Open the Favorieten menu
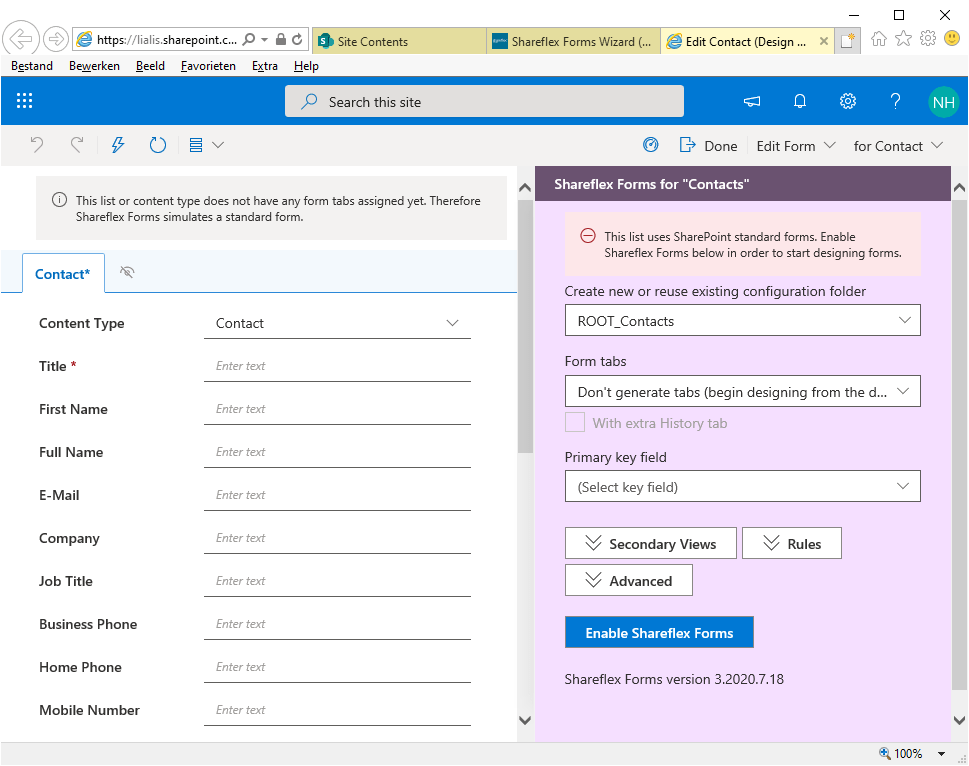The image size is (969, 766). click(x=208, y=65)
